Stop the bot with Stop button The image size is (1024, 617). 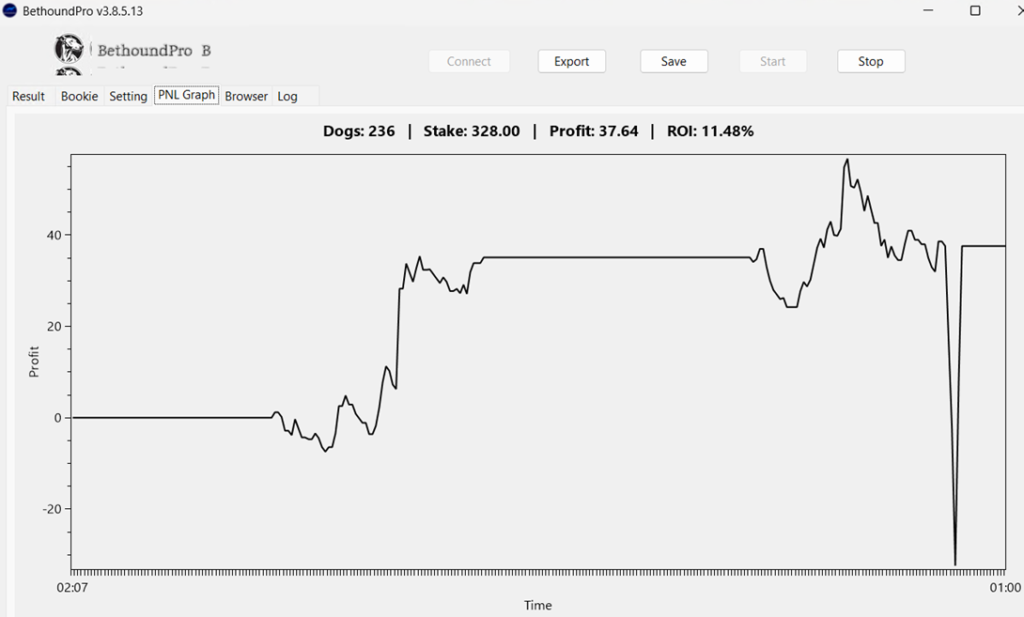[870, 61]
